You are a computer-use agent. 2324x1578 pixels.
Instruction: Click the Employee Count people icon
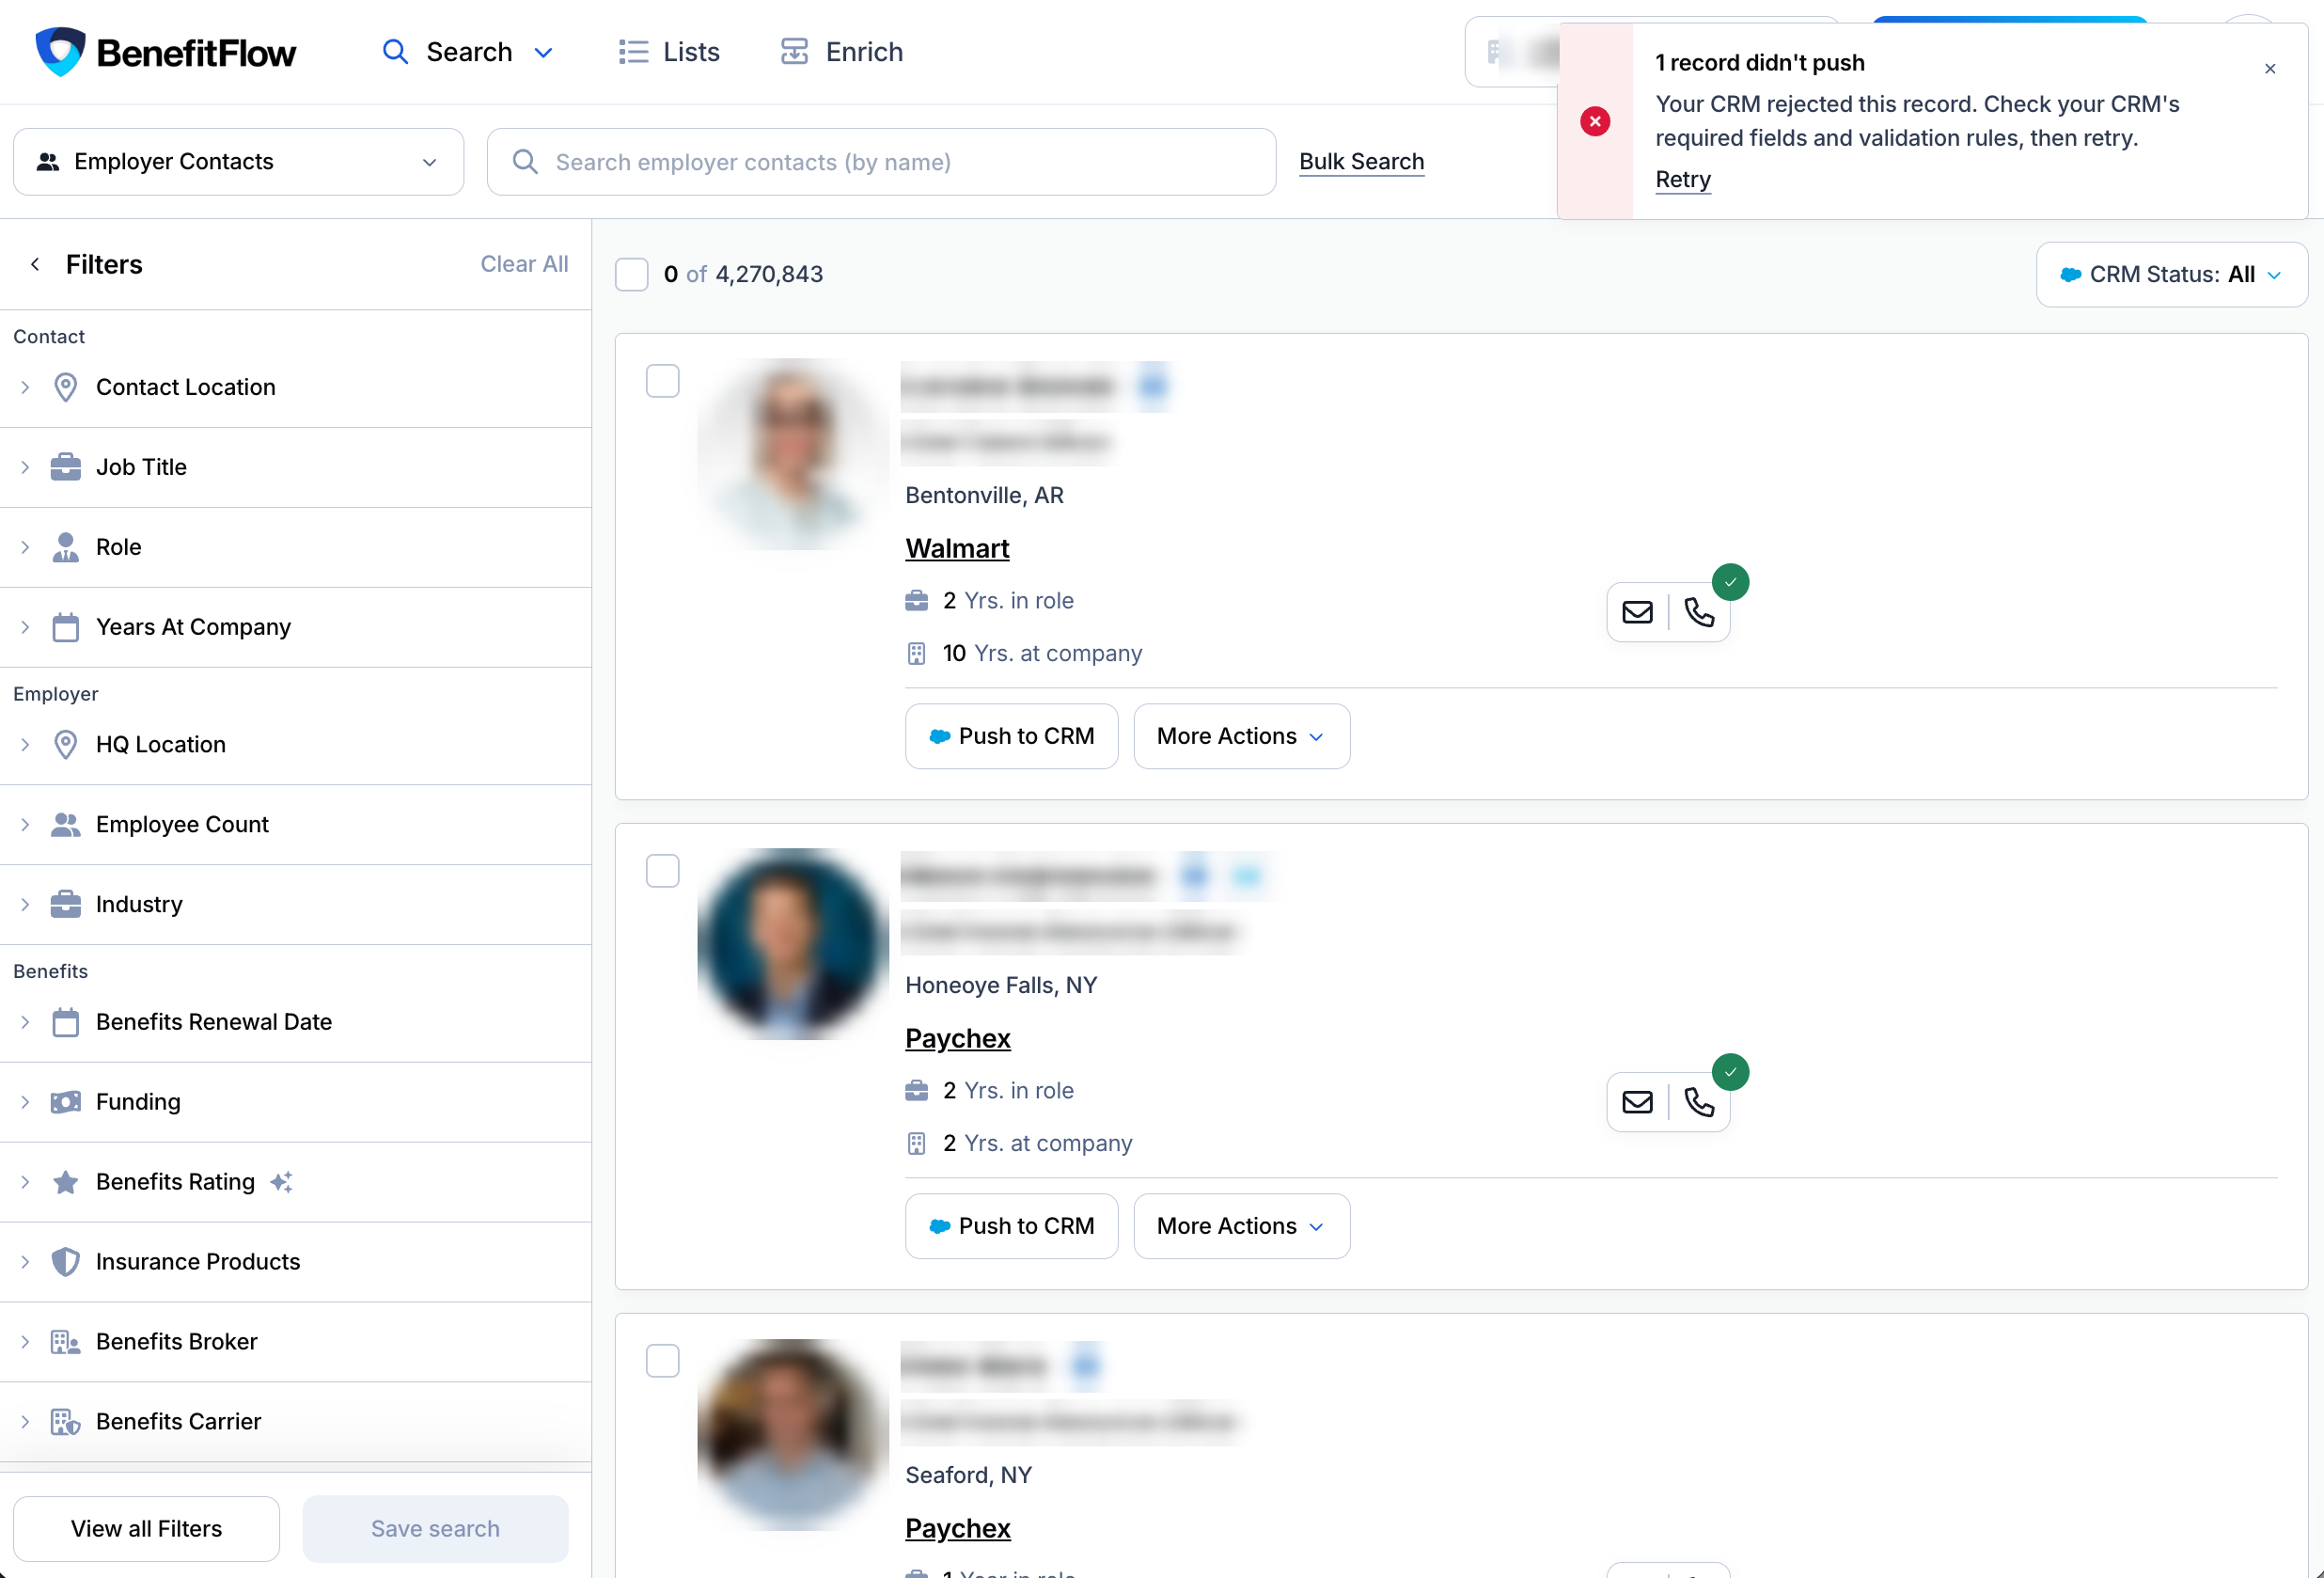[66, 825]
